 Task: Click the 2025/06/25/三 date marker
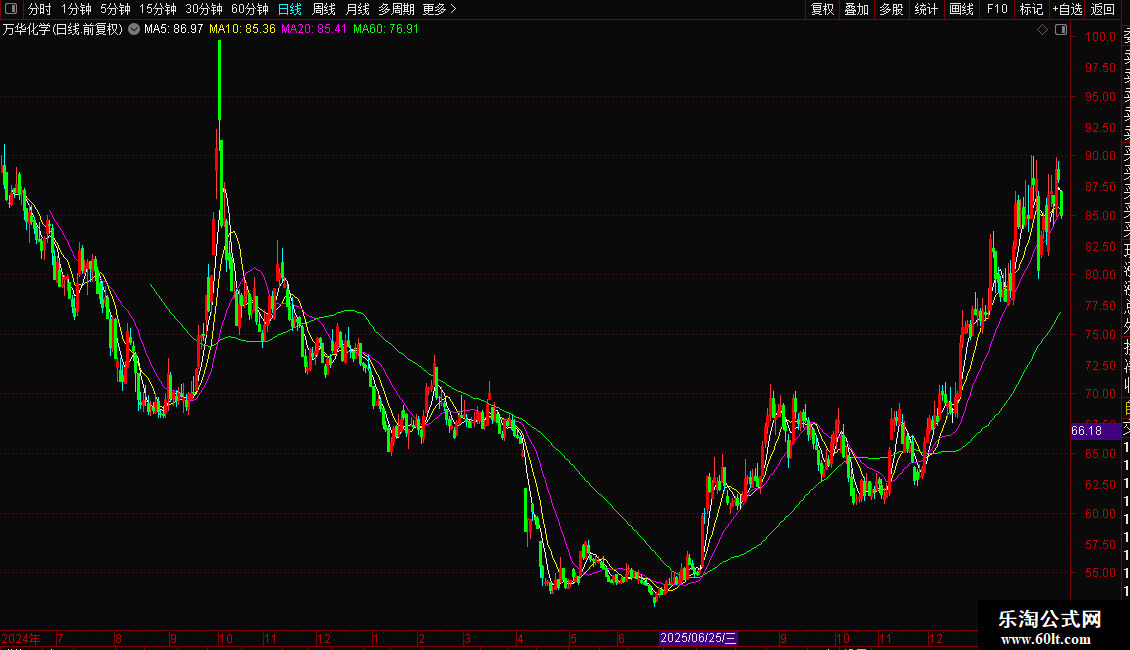pos(698,638)
